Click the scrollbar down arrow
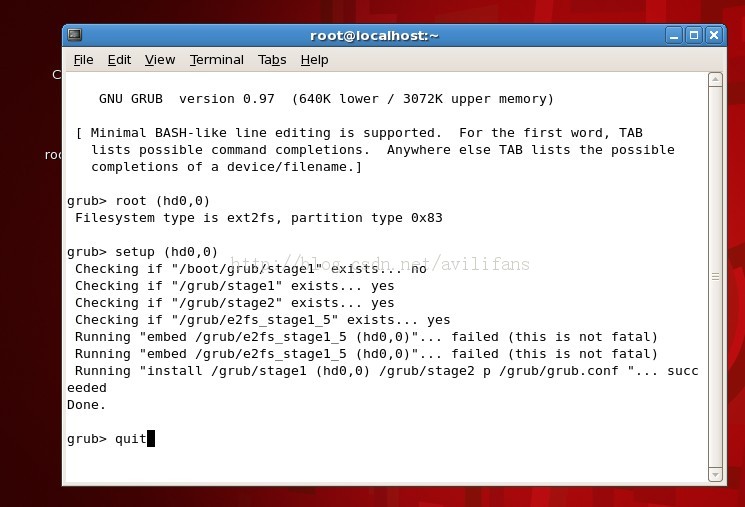 (715, 474)
